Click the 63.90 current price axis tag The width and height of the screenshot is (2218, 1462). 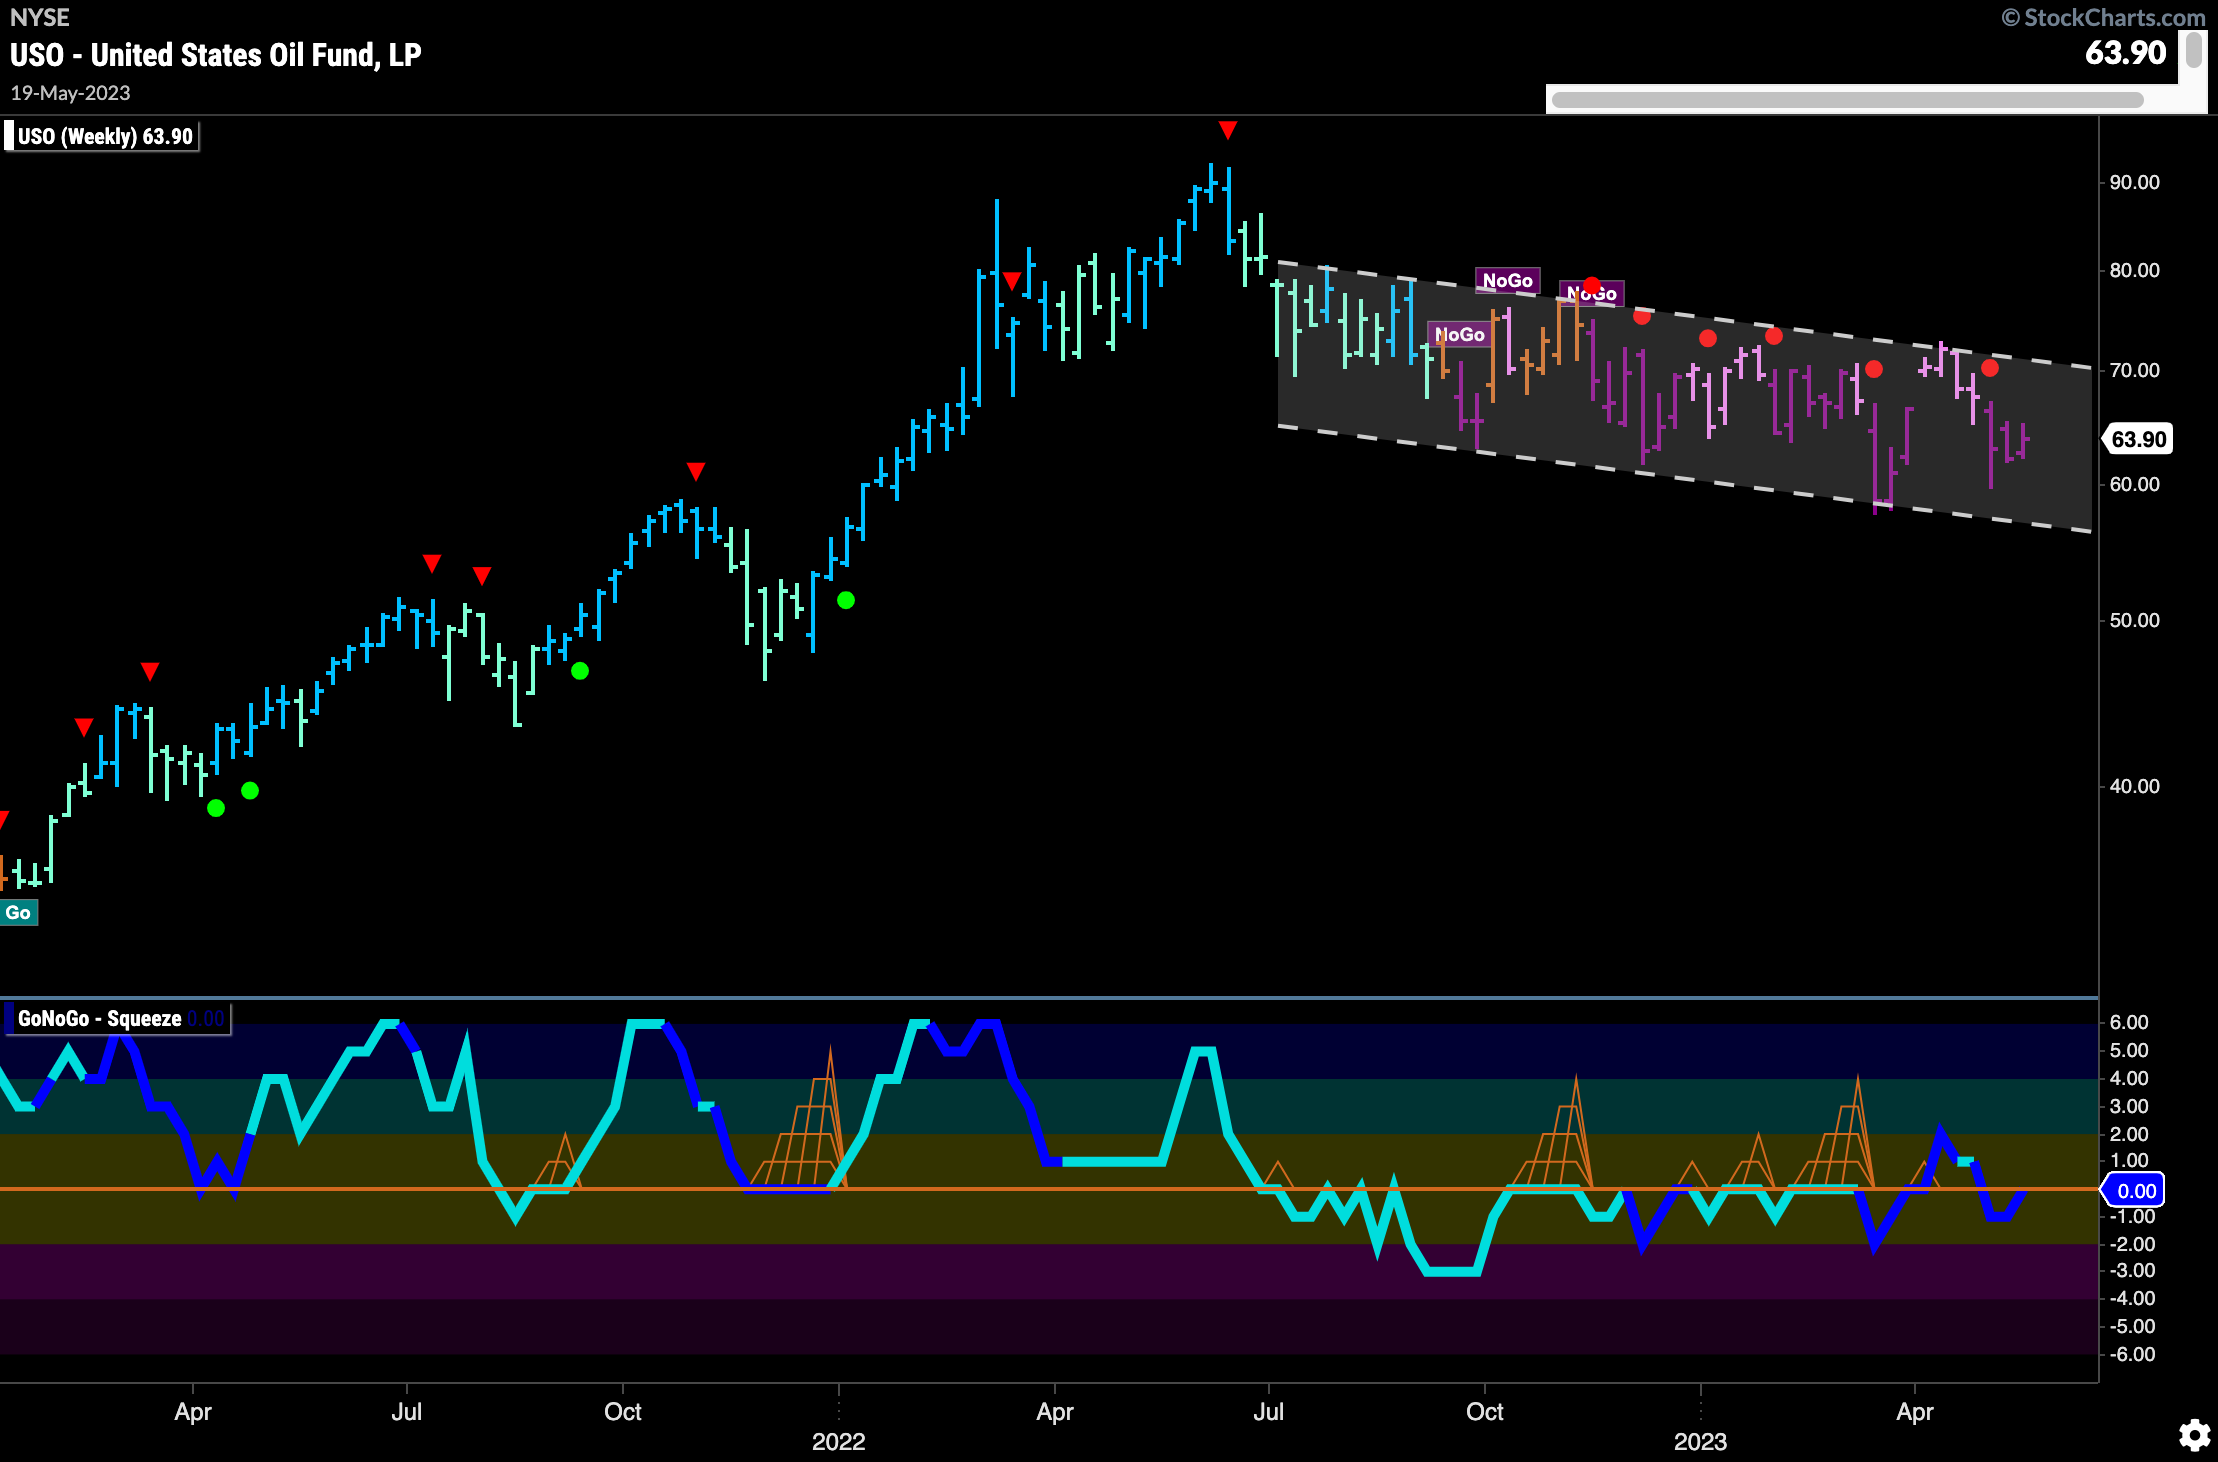point(2138,439)
